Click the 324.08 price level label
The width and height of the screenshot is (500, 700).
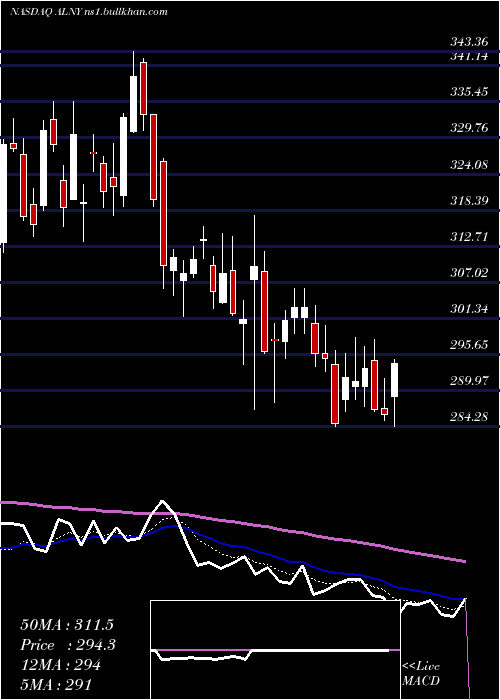point(469,165)
